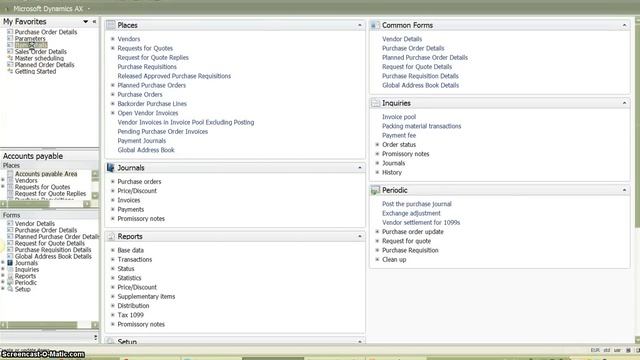
Task: Click the Common Forms section icon
Action: click(375, 25)
